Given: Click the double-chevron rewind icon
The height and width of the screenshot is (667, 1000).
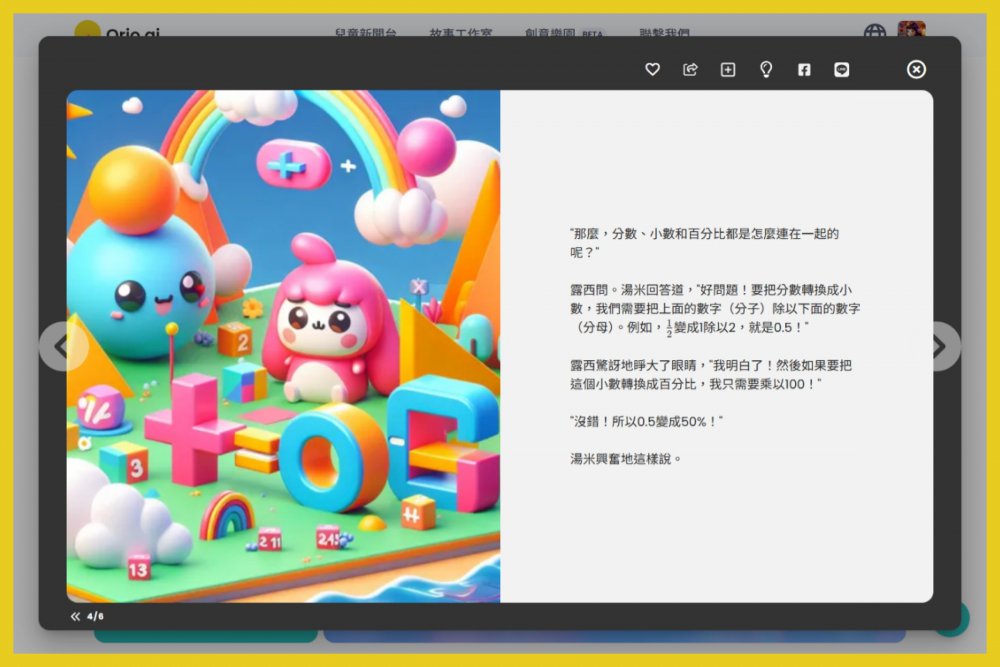Looking at the screenshot, I should point(75,616).
